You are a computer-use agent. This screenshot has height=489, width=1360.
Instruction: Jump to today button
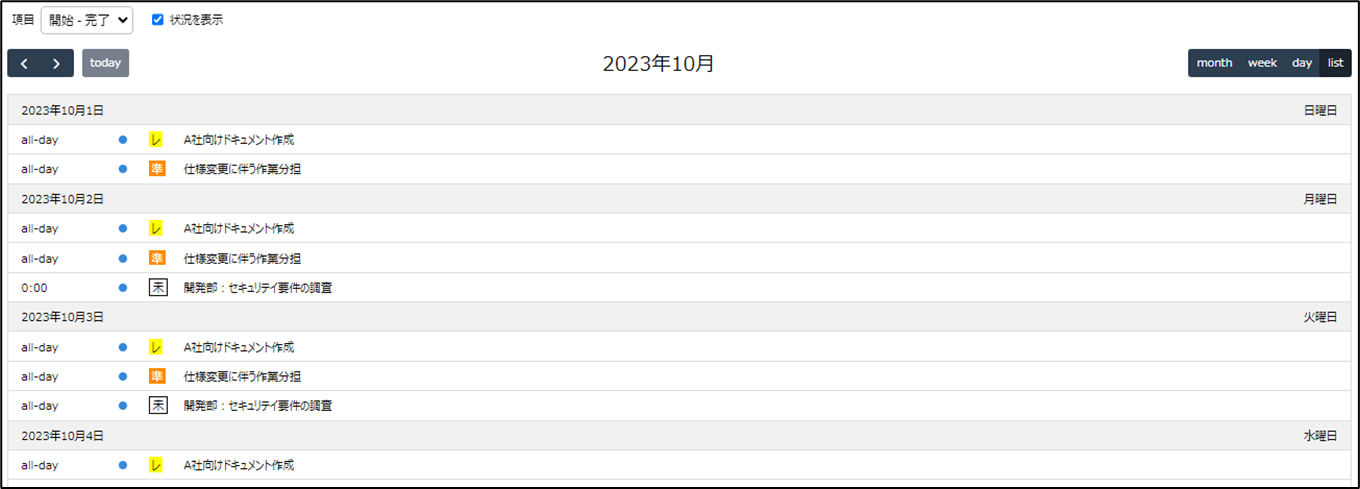pos(105,63)
